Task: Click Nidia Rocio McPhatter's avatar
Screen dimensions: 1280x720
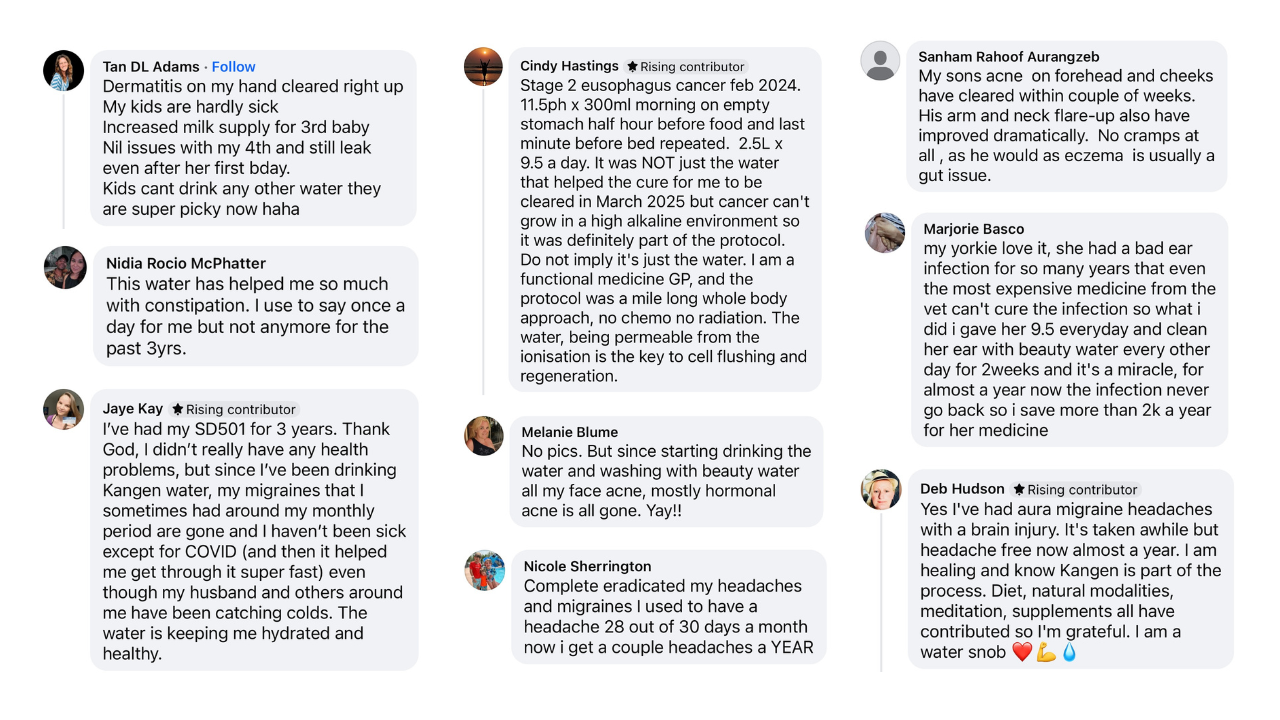Action: (x=65, y=268)
